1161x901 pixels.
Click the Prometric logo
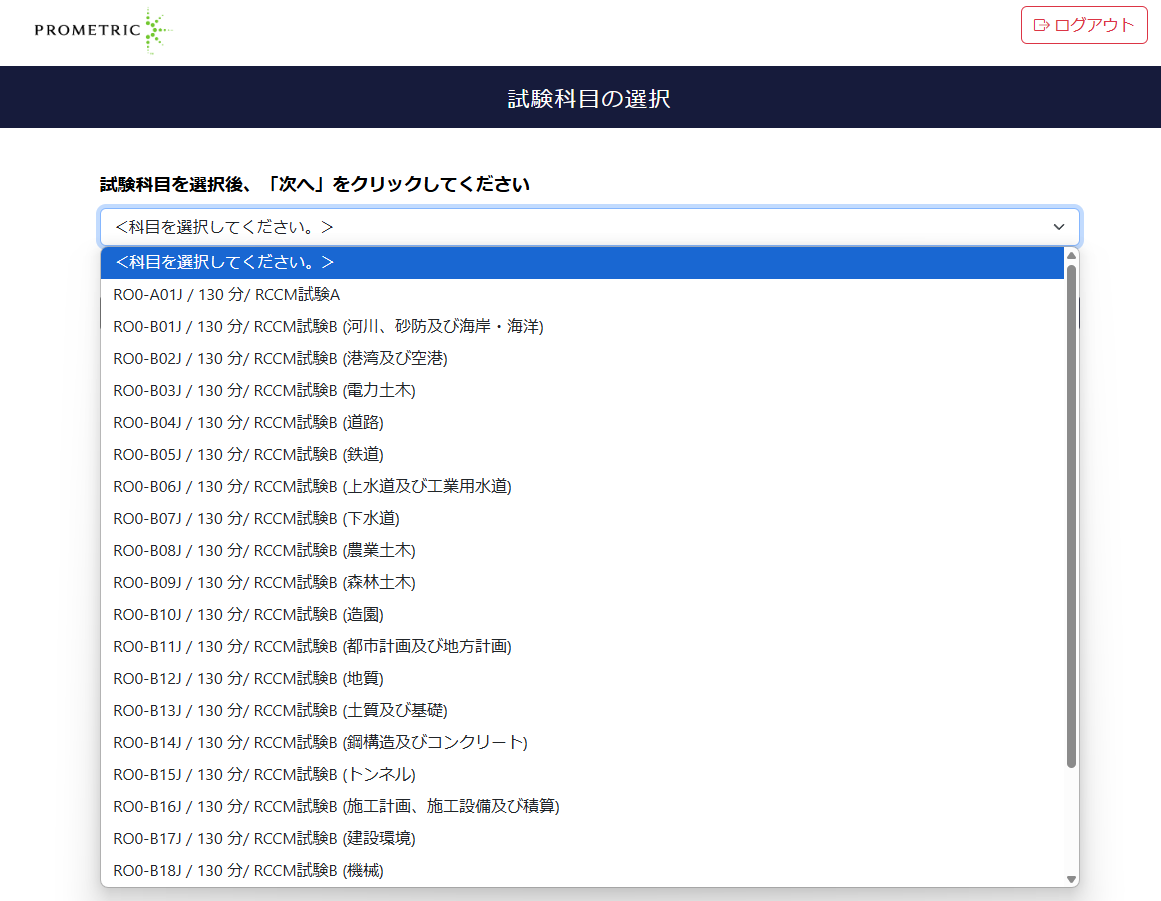(x=103, y=30)
